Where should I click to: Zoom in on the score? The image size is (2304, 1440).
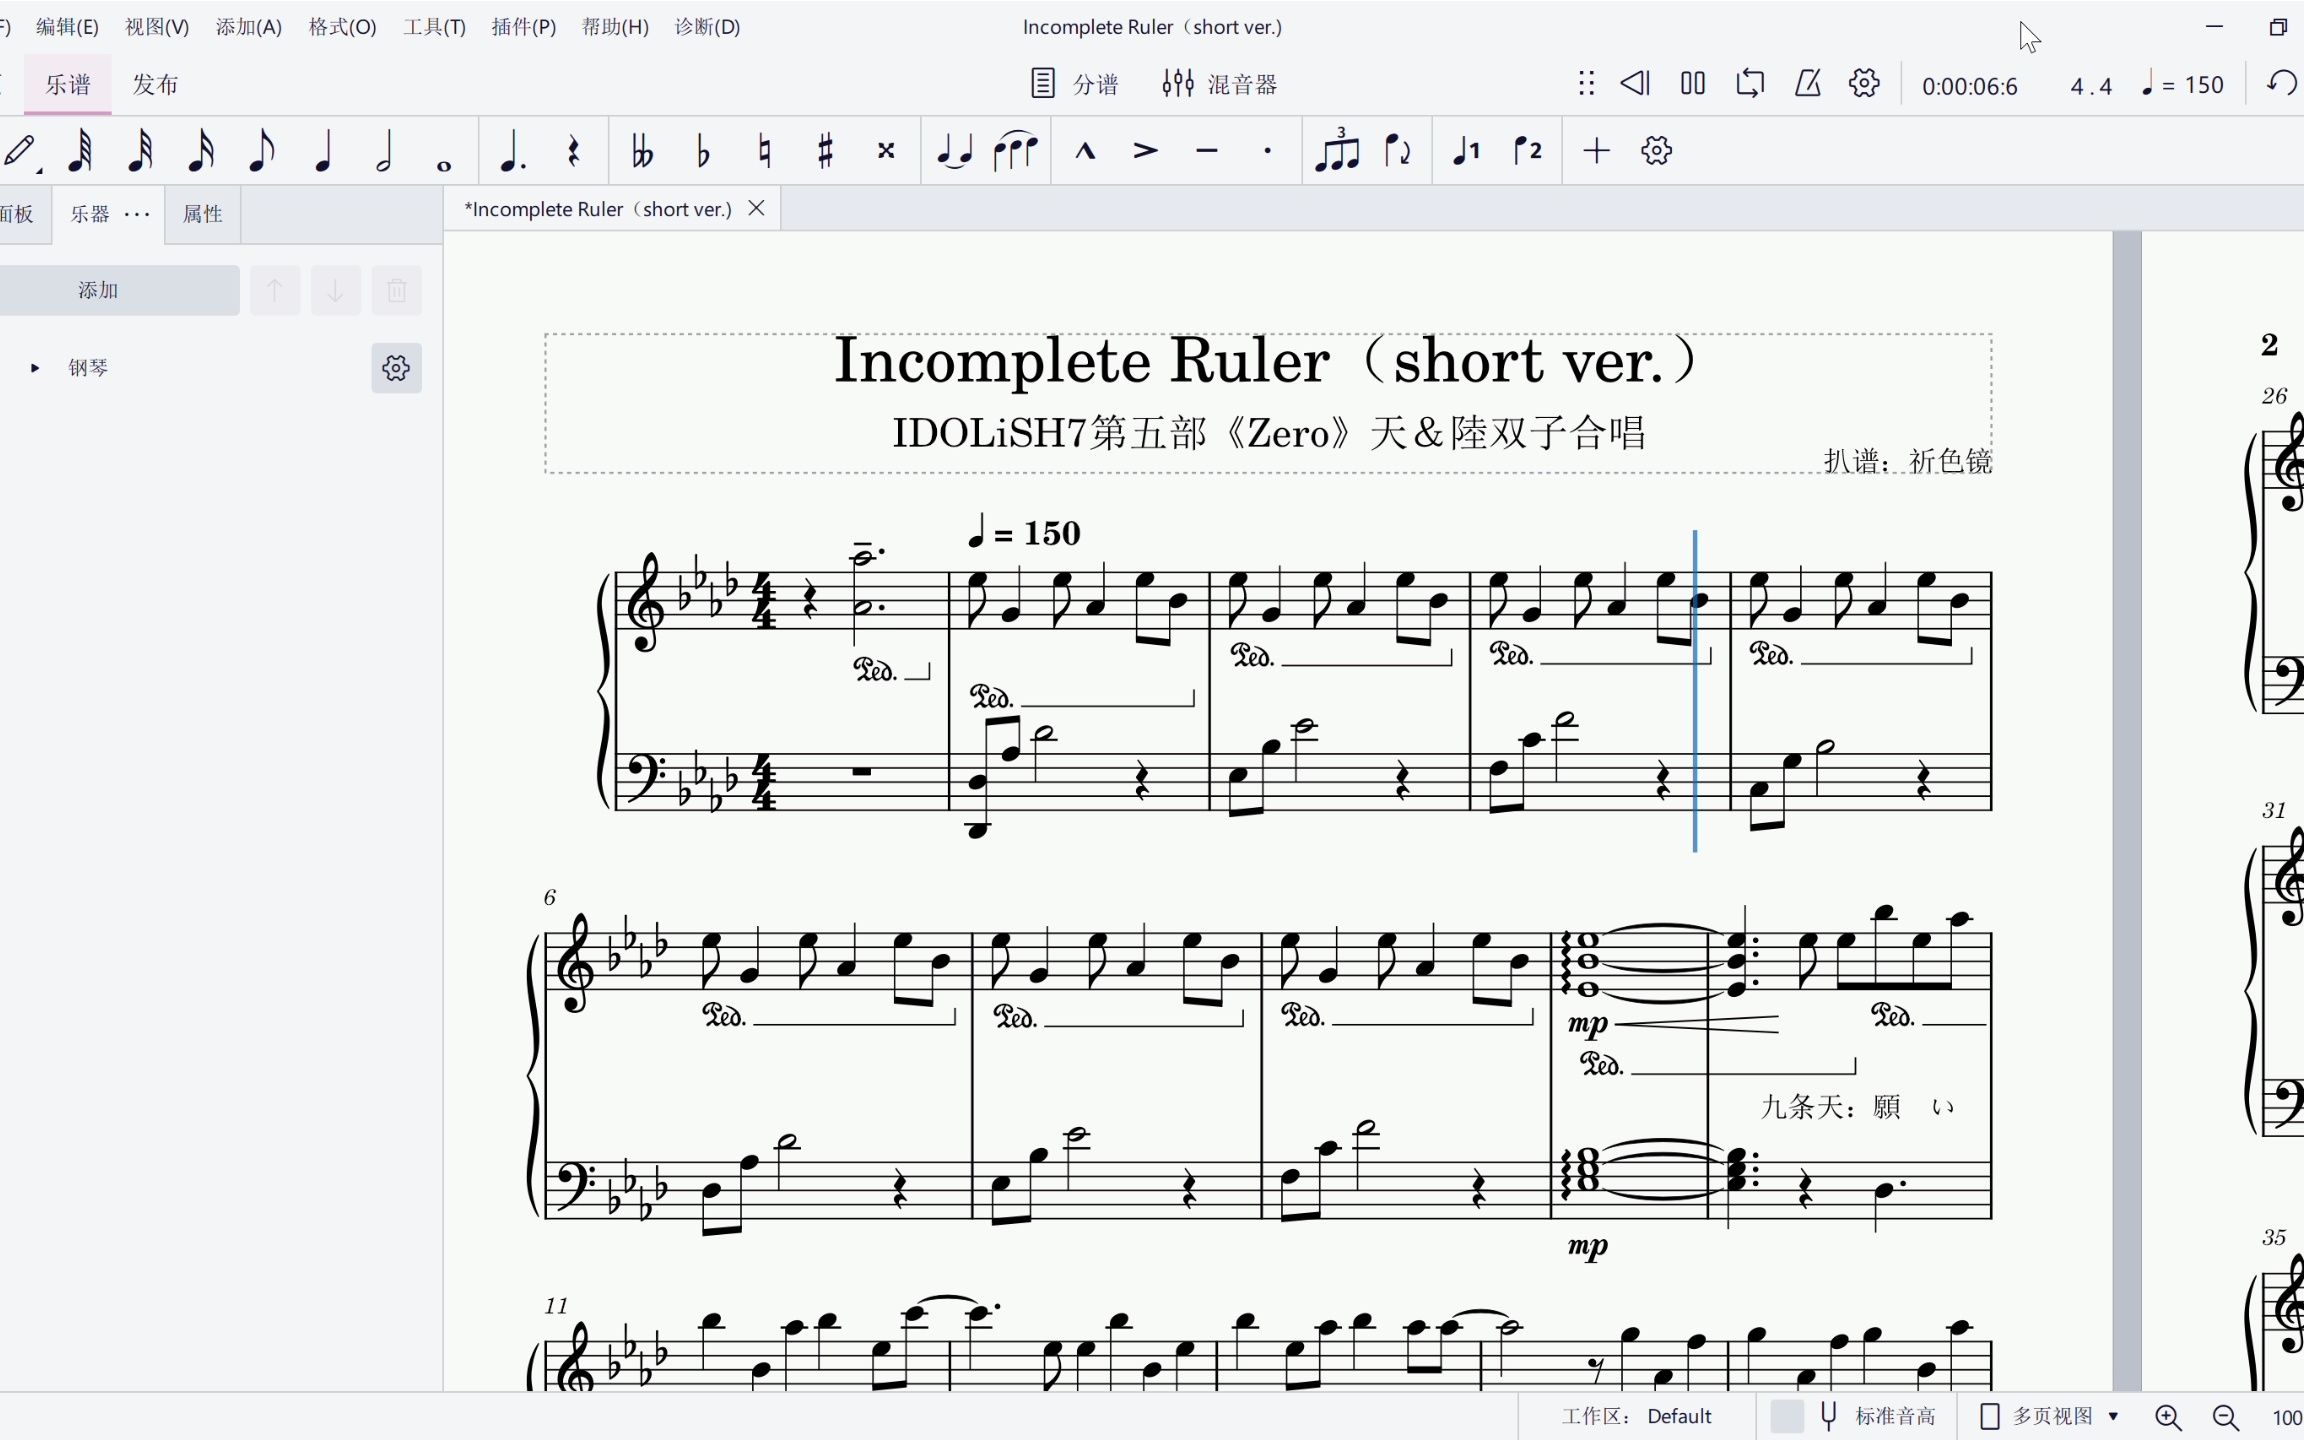(2168, 1416)
